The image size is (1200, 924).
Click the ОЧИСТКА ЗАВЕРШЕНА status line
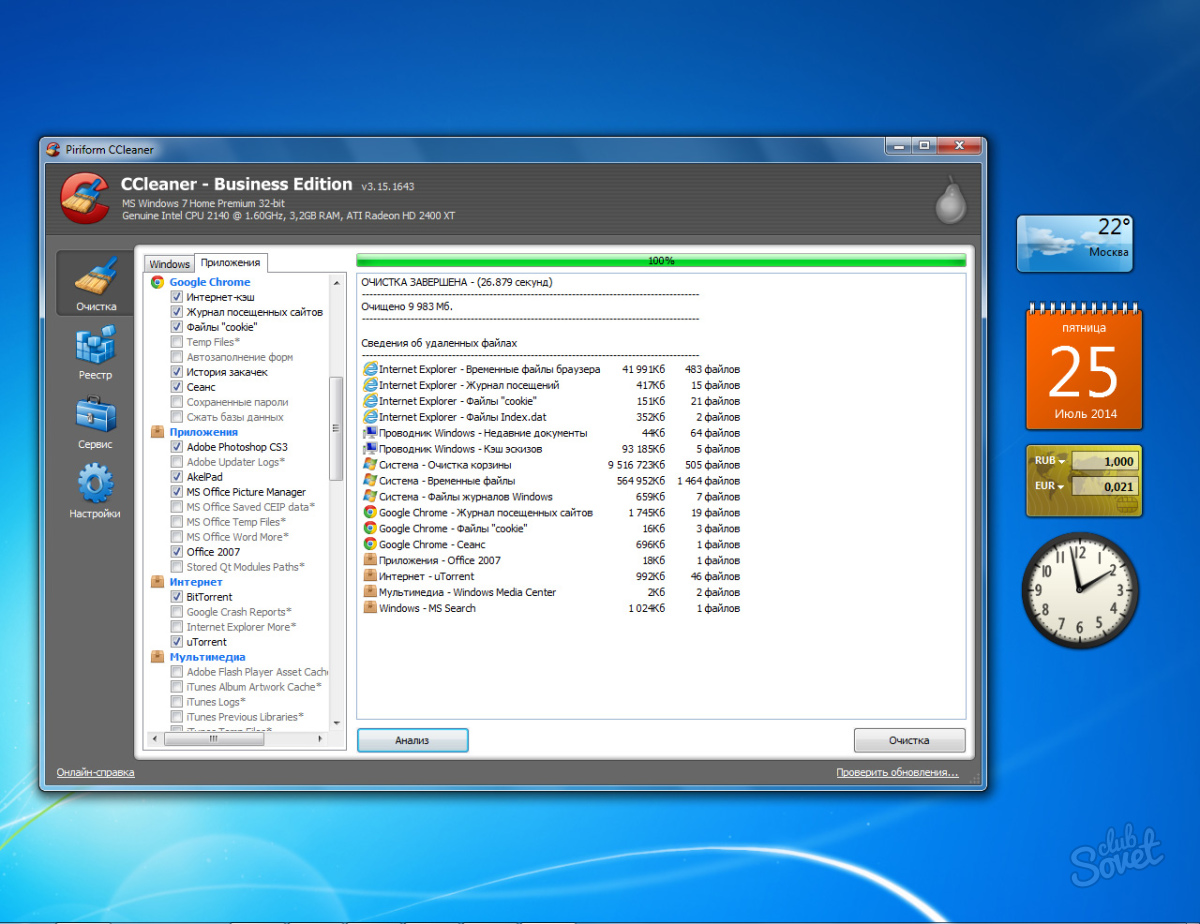457,282
